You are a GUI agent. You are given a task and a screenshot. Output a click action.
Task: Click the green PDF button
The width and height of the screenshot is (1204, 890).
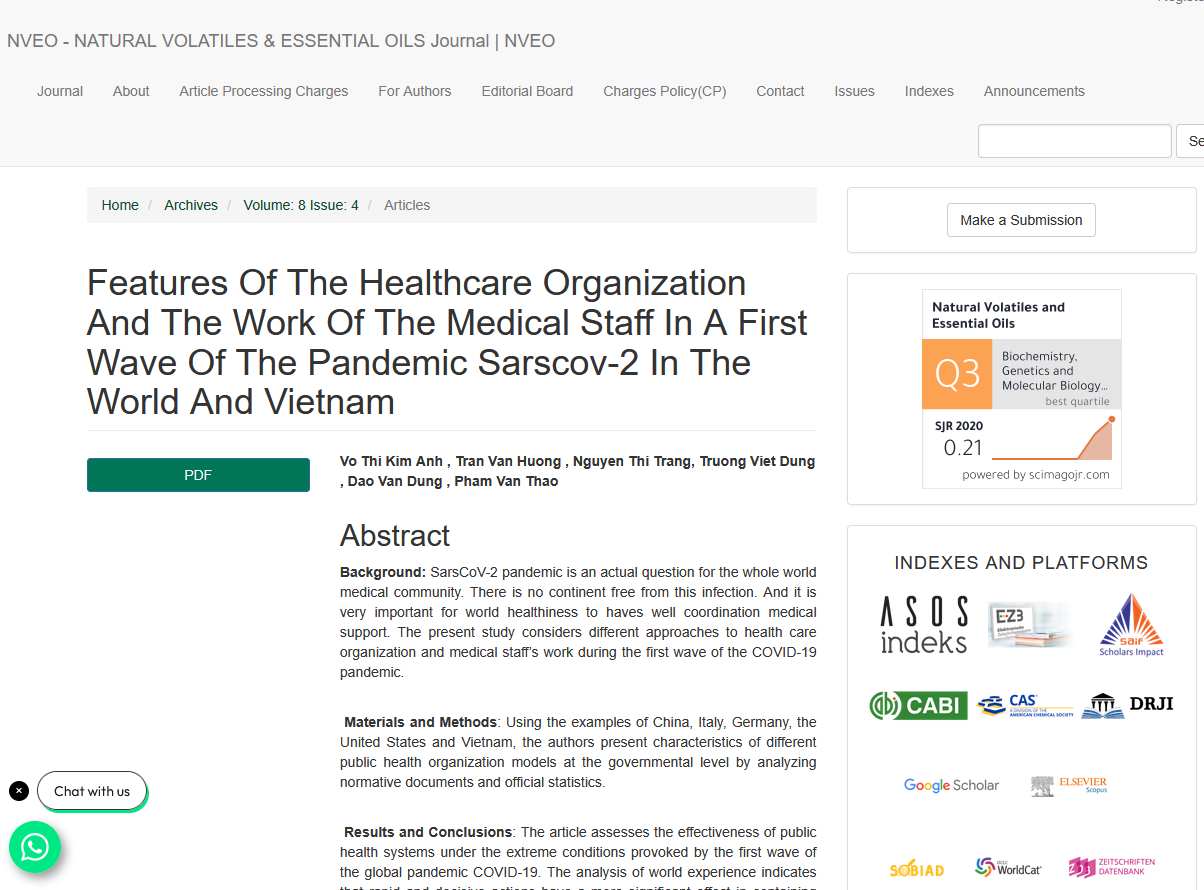(198, 475)
